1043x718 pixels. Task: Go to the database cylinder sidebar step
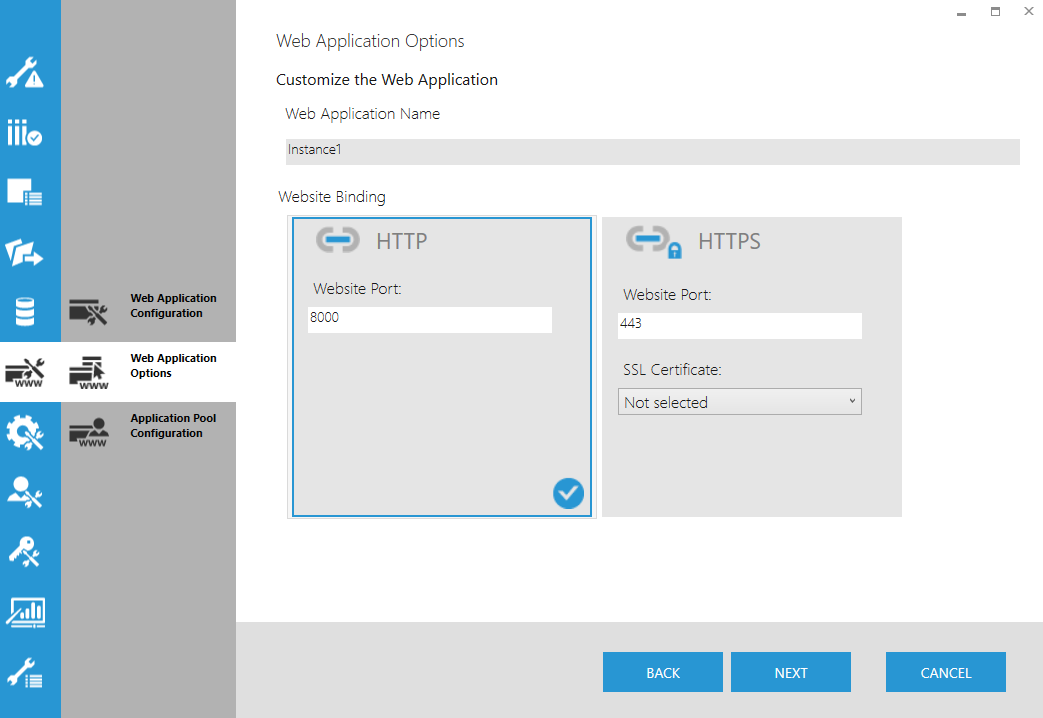click(25, 311)
